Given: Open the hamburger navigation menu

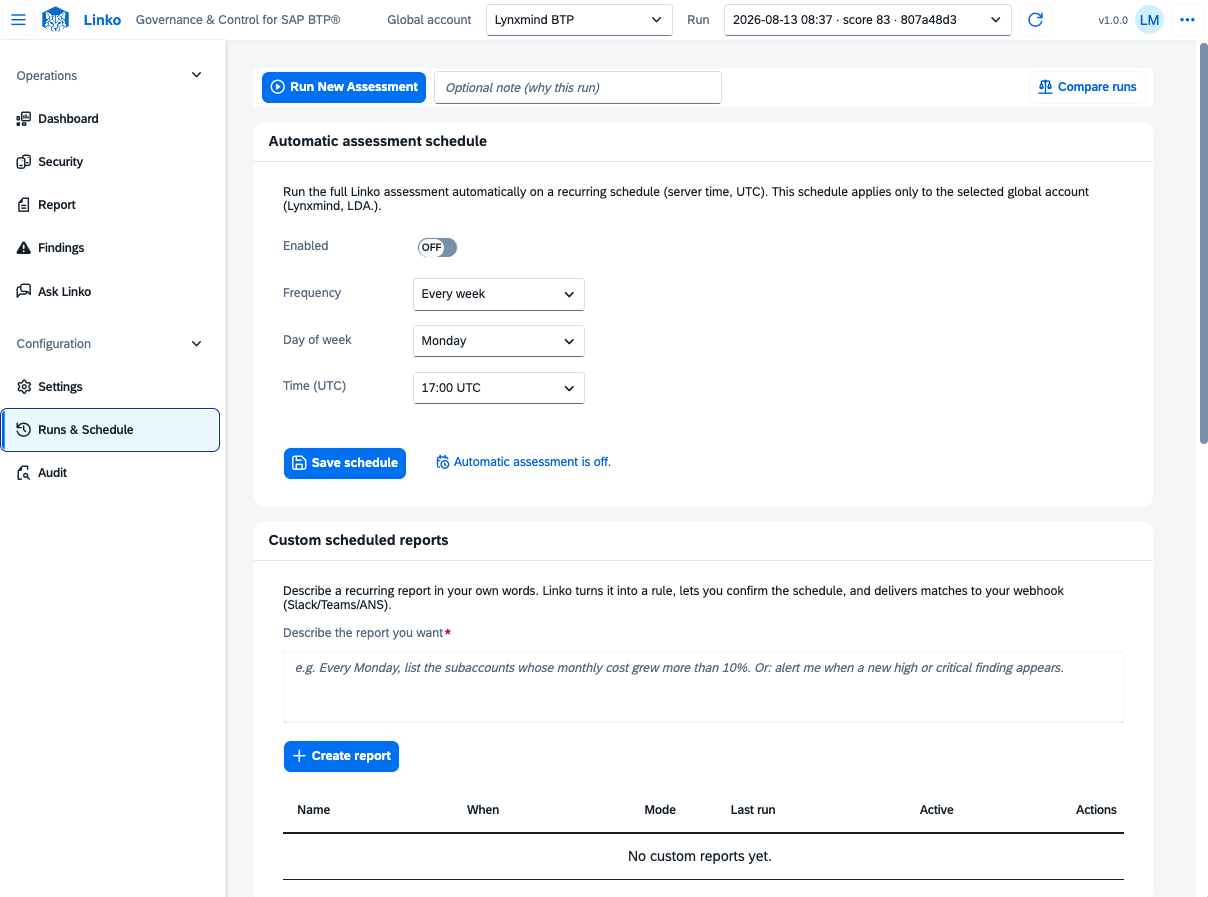Looking at the screenshot, I should click(18, 20).
